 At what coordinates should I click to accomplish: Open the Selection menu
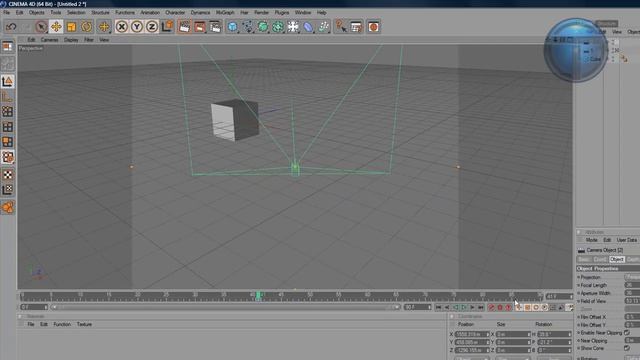76,13
